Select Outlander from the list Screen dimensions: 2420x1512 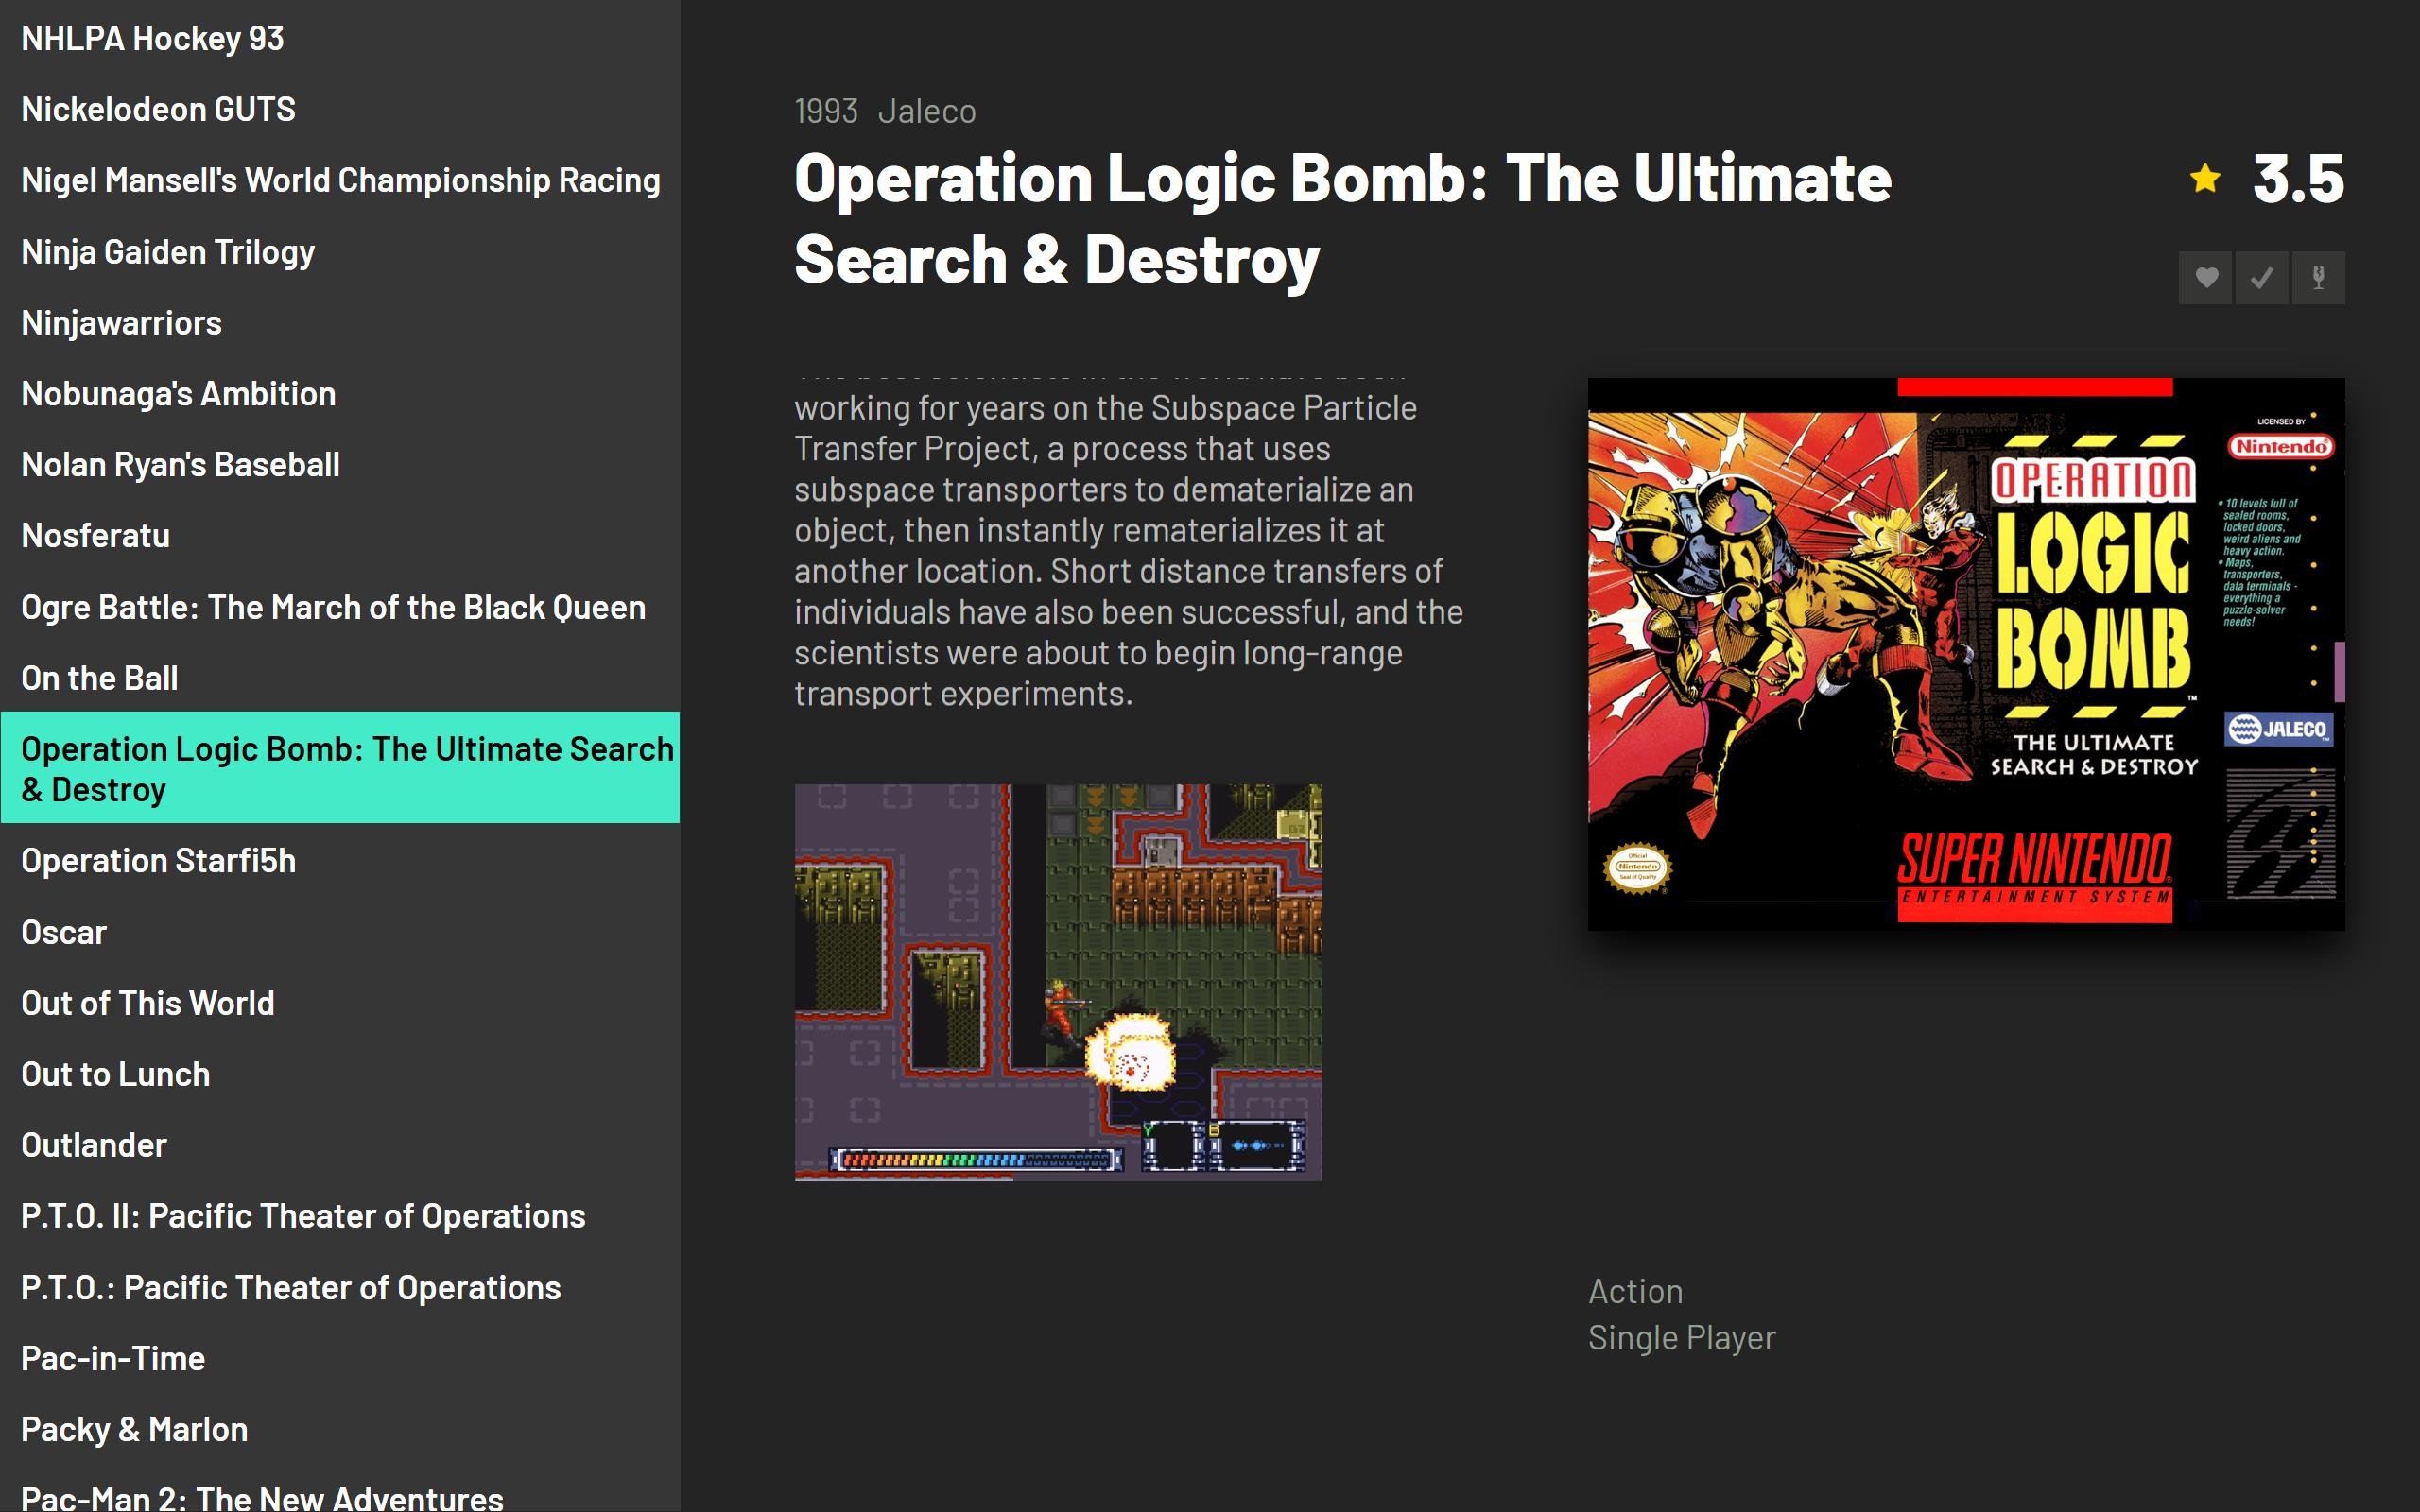tap(340, 1145)
